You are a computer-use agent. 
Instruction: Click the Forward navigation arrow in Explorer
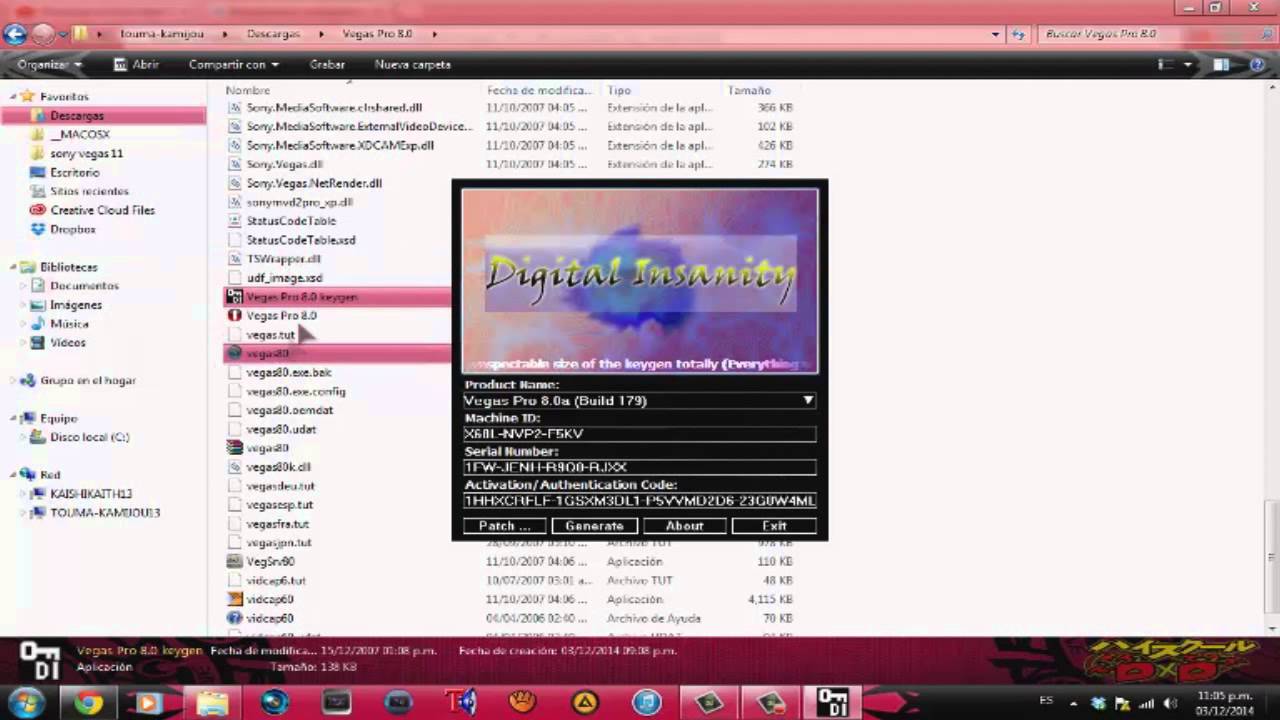(43, 34)
